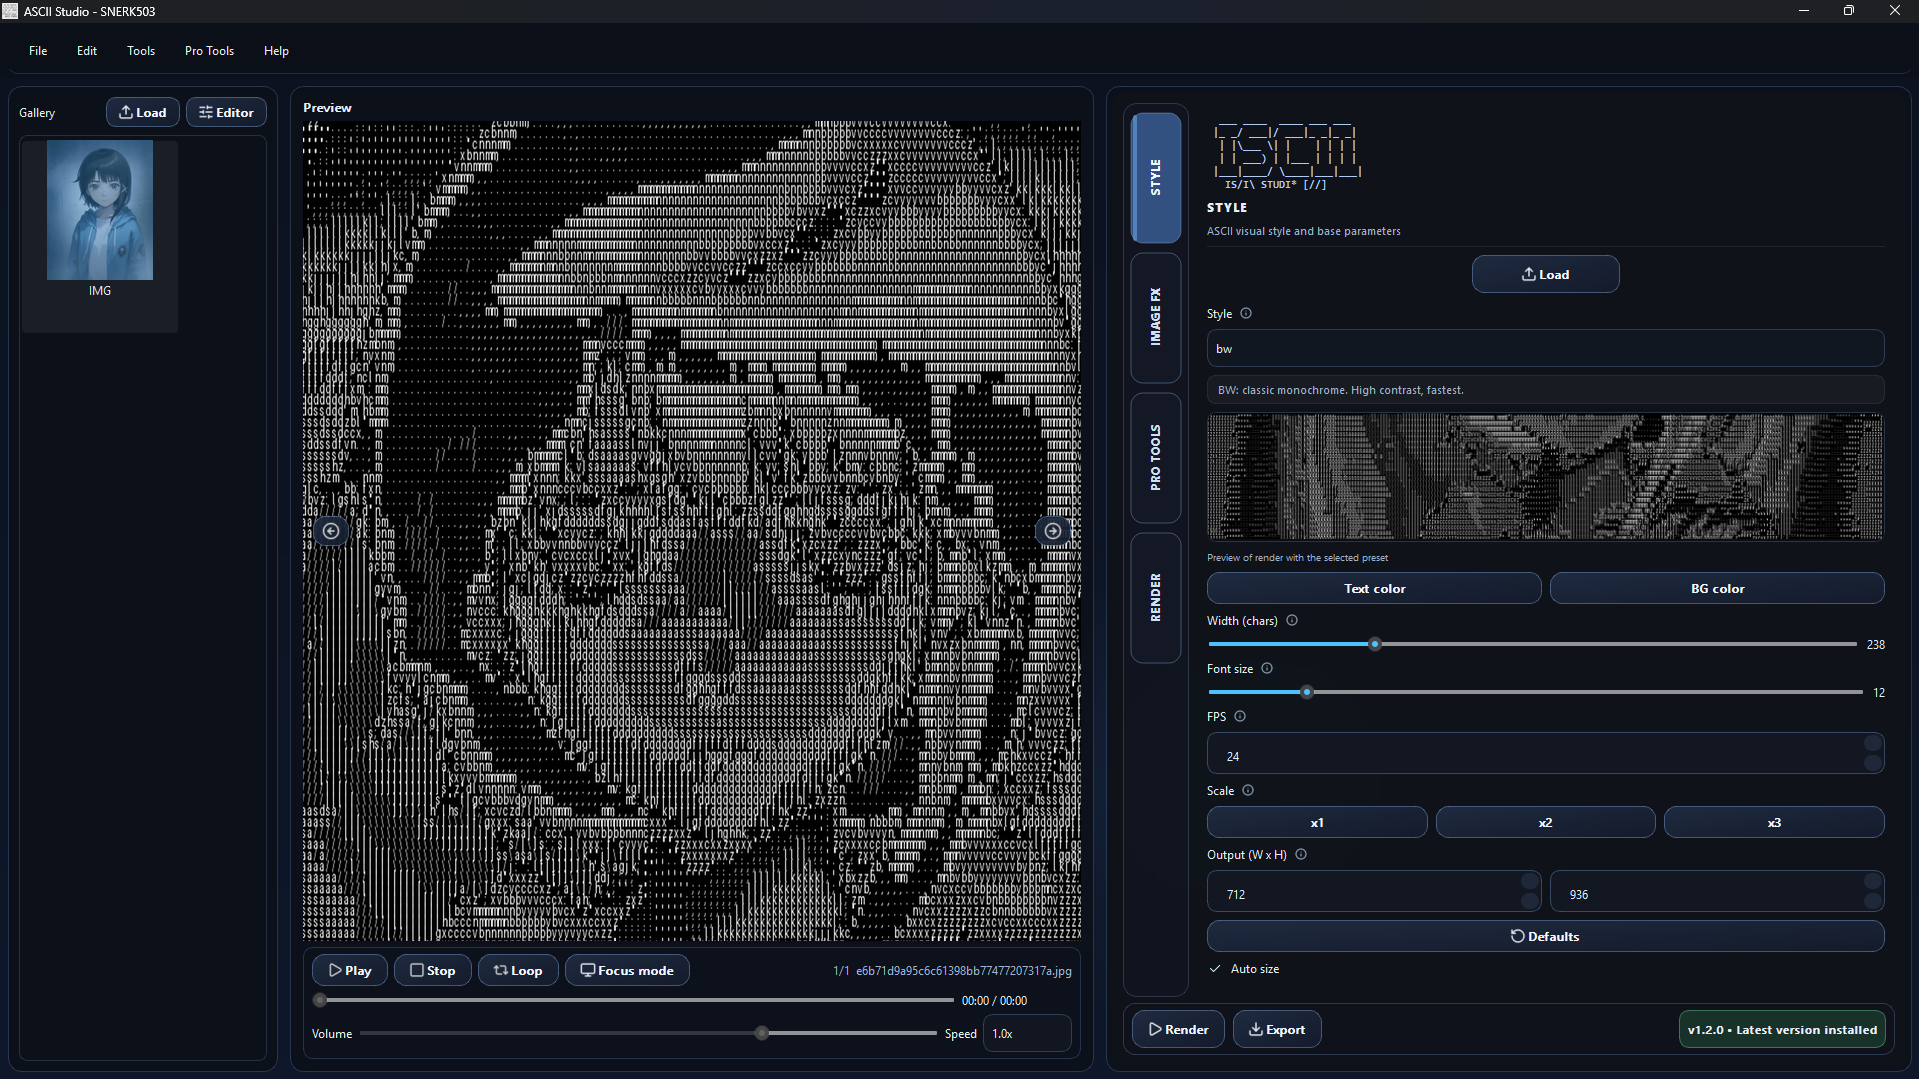Click the upload icon on the gallery Load button
This screenshot has width=1919, height=1079.
pyautogui.click(x=125, y=112)
